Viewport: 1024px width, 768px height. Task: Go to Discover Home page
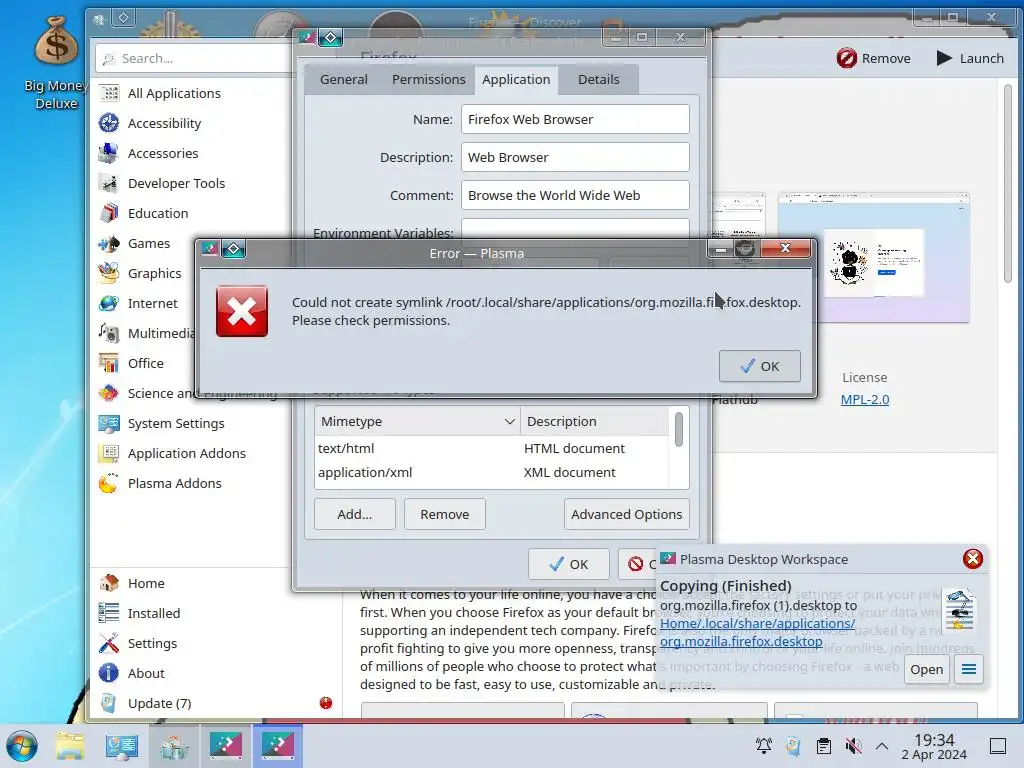pos(146,584)
